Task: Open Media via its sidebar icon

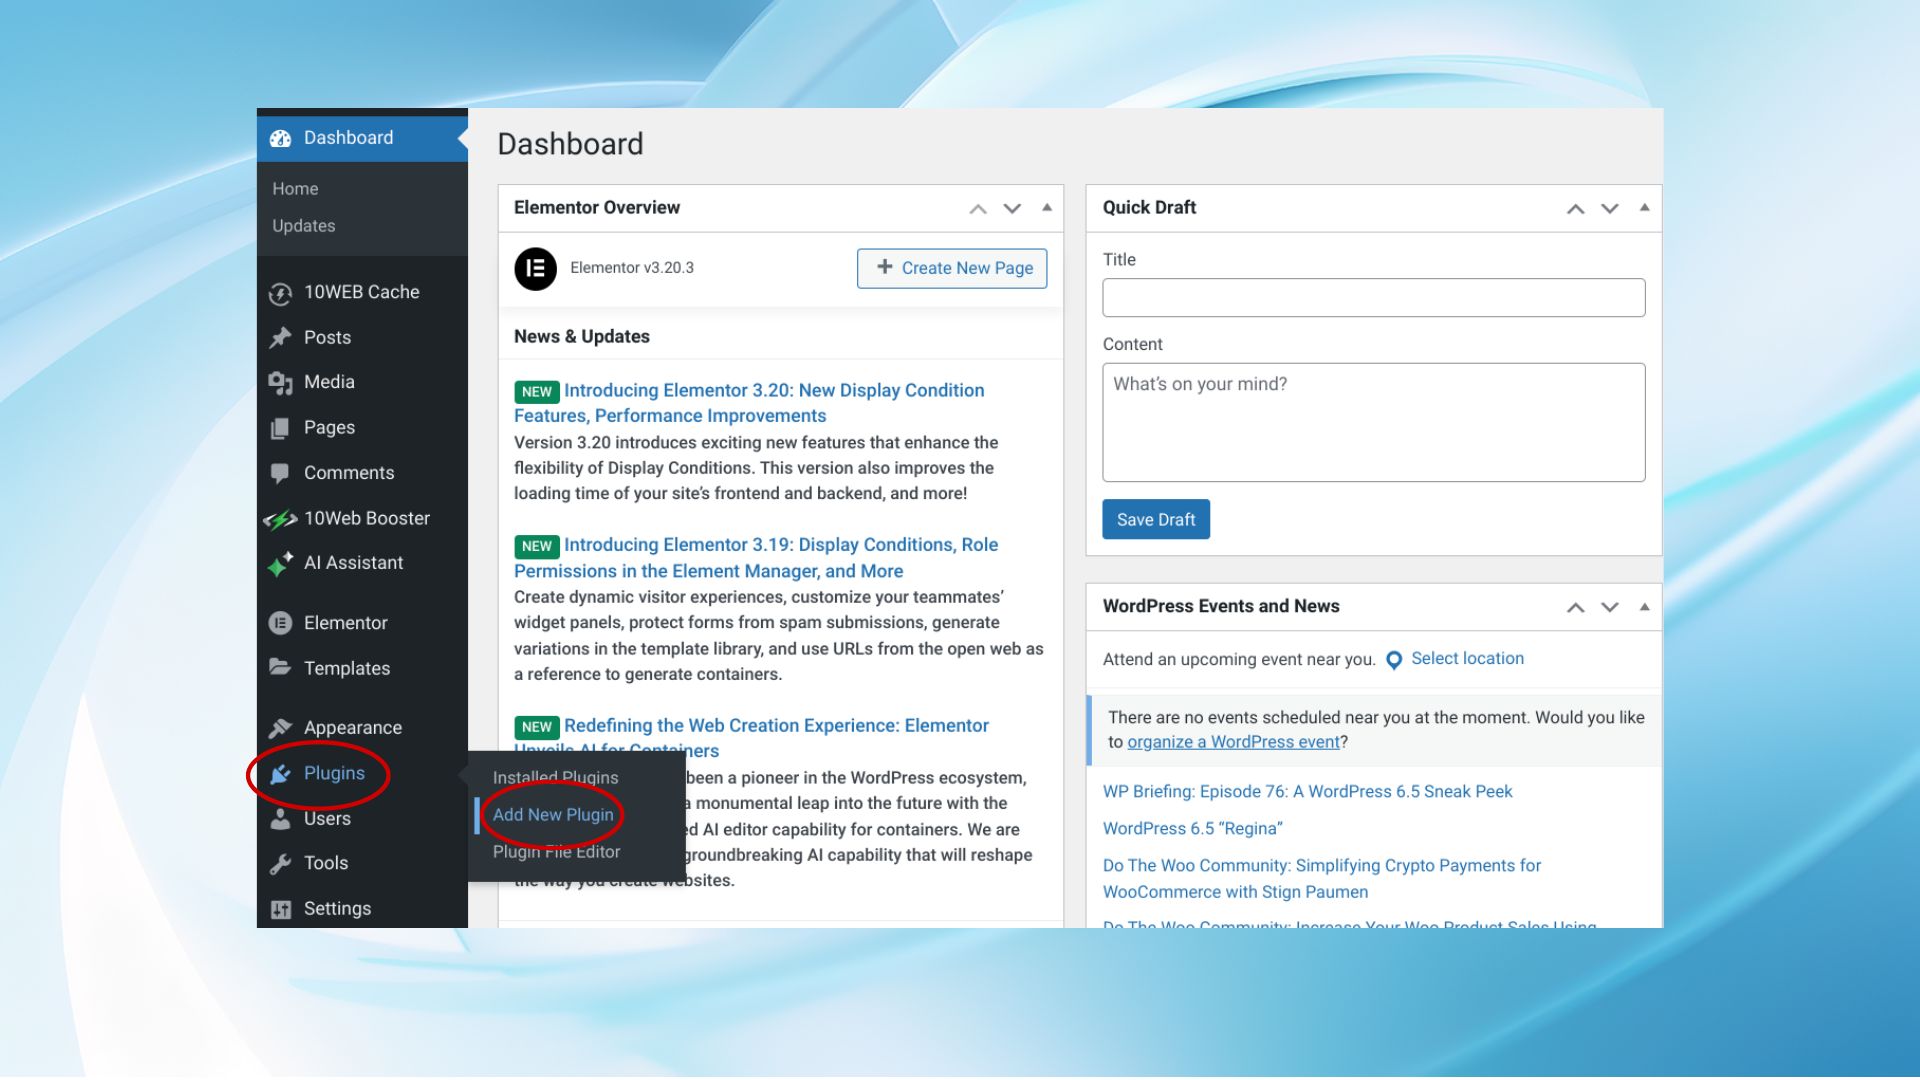Action: pos(280,383)
